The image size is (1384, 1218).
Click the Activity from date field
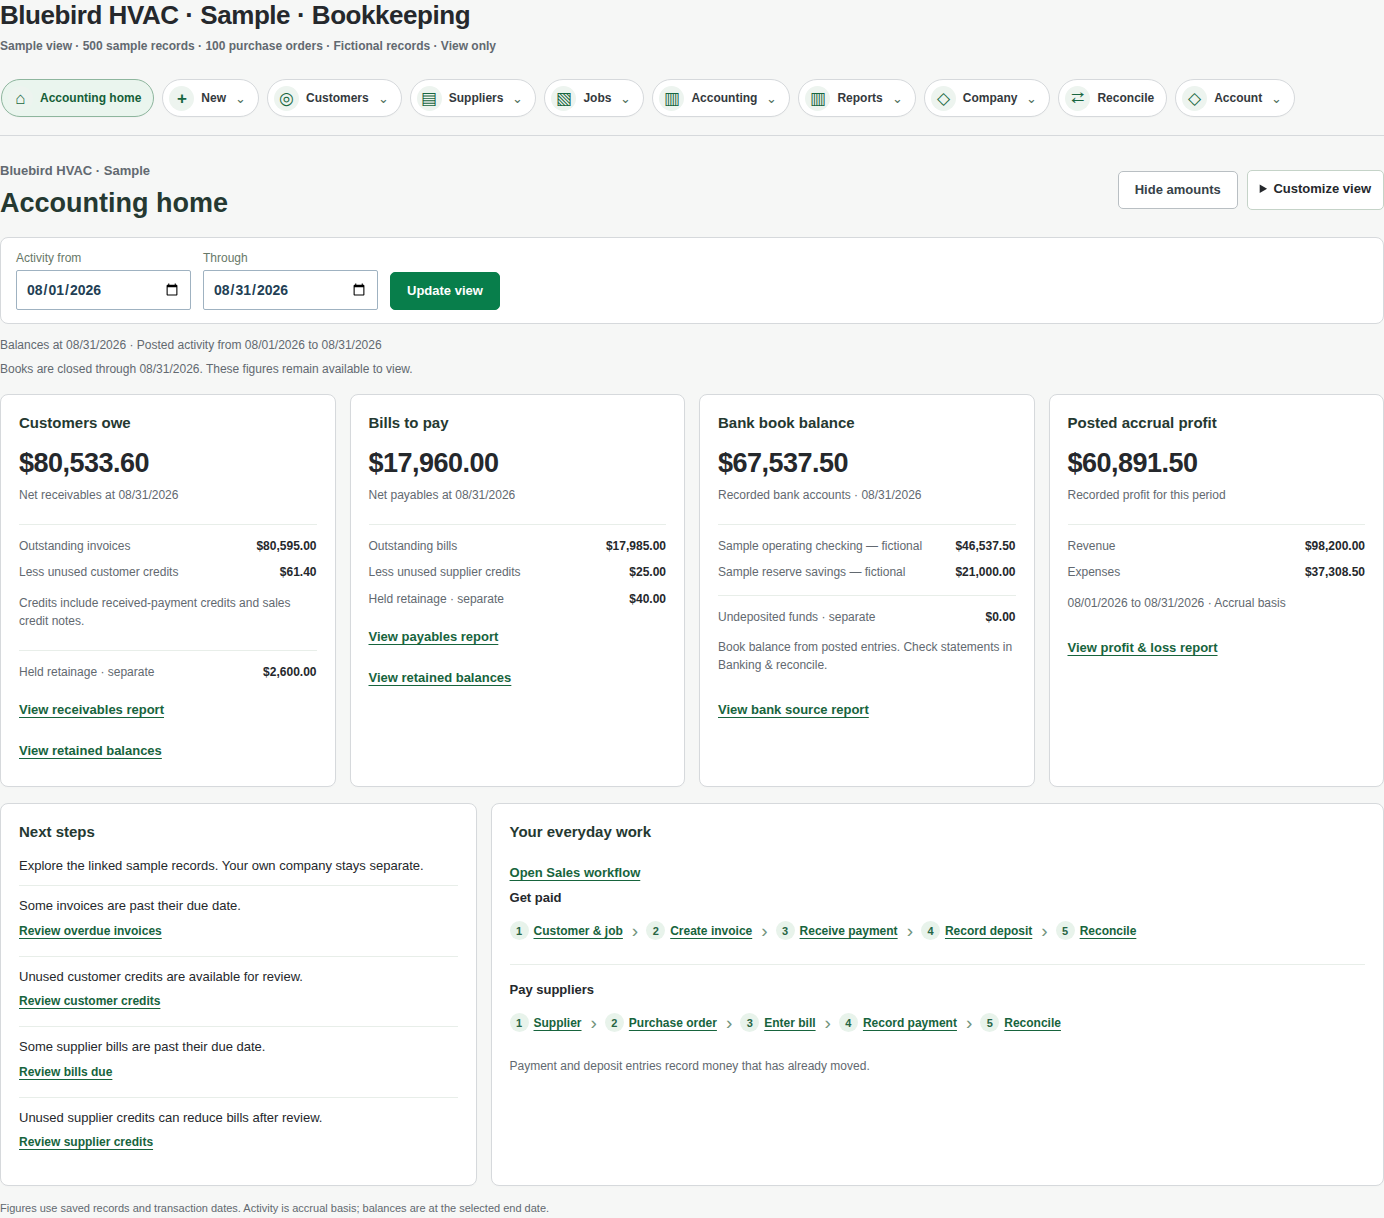point(103,290)
